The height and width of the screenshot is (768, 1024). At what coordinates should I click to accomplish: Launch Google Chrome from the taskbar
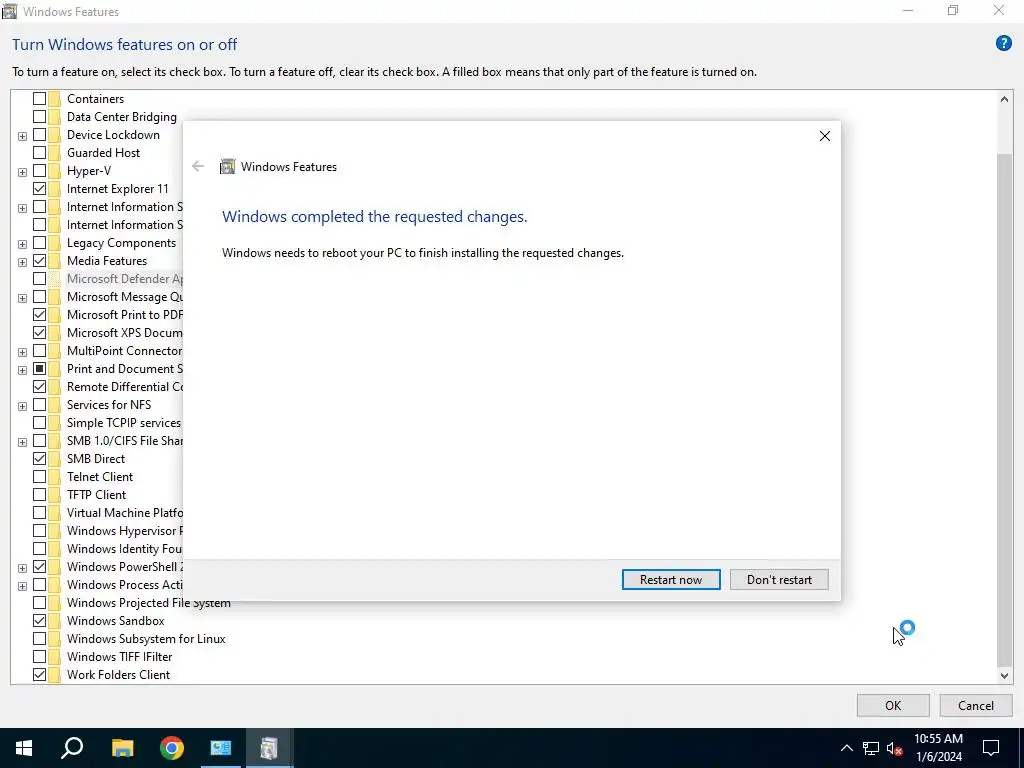(x=172, y=748)
